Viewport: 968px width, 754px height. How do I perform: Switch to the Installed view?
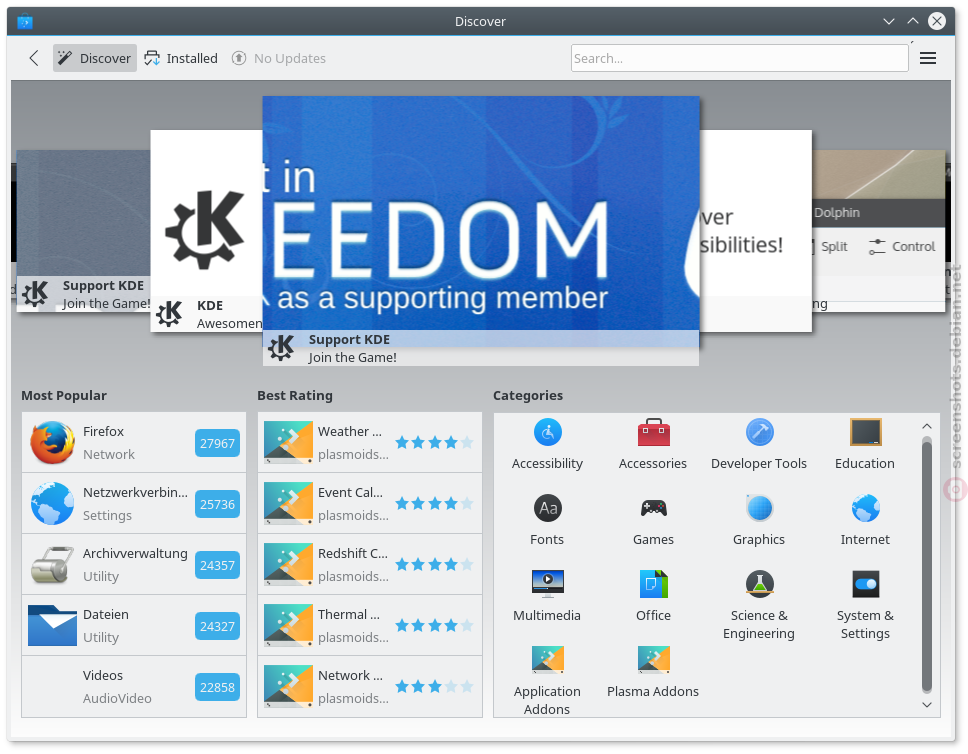tap(181, 58)
